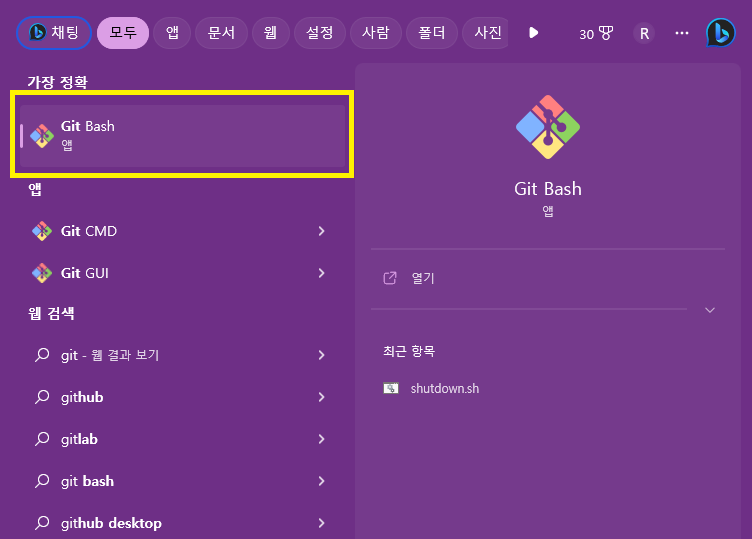Click the Git GUI app icon
This screenshot has height=539, width=752.
pos(42,273)
